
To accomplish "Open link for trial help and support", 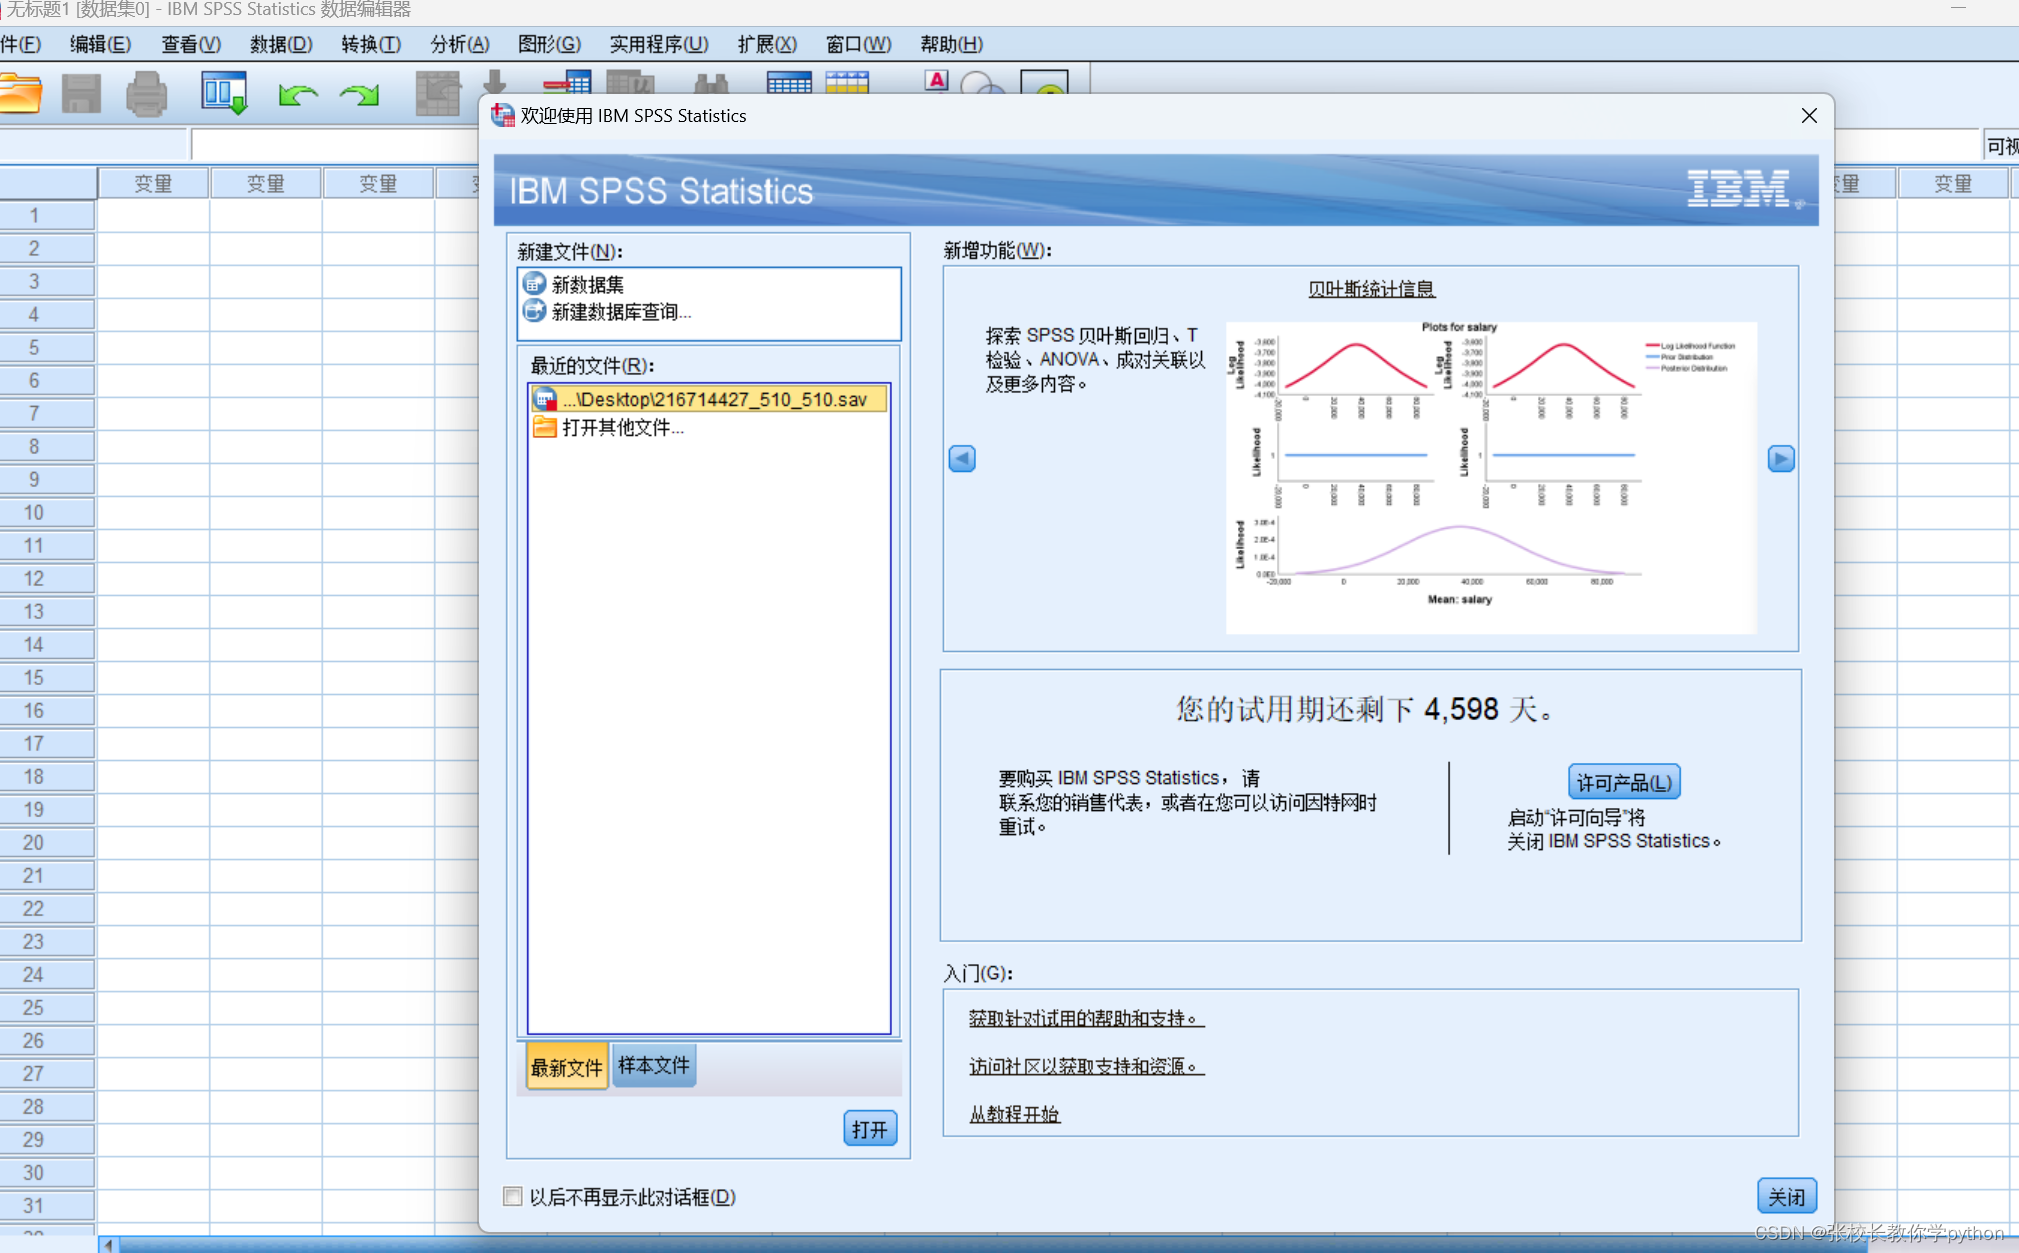I will [1086, 1018].
